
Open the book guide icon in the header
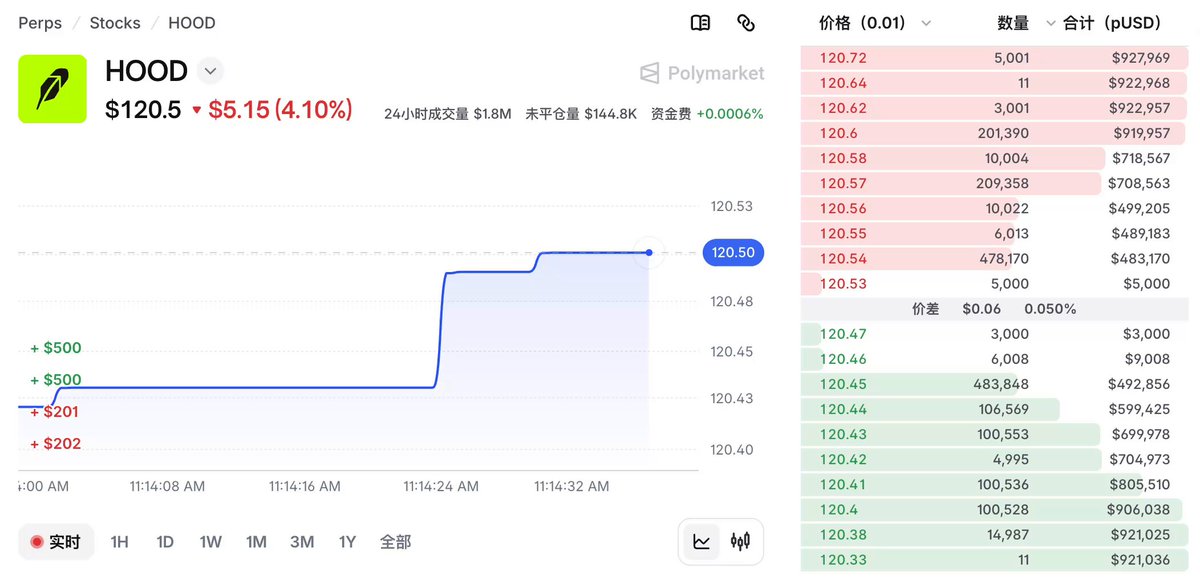(700, 22)
